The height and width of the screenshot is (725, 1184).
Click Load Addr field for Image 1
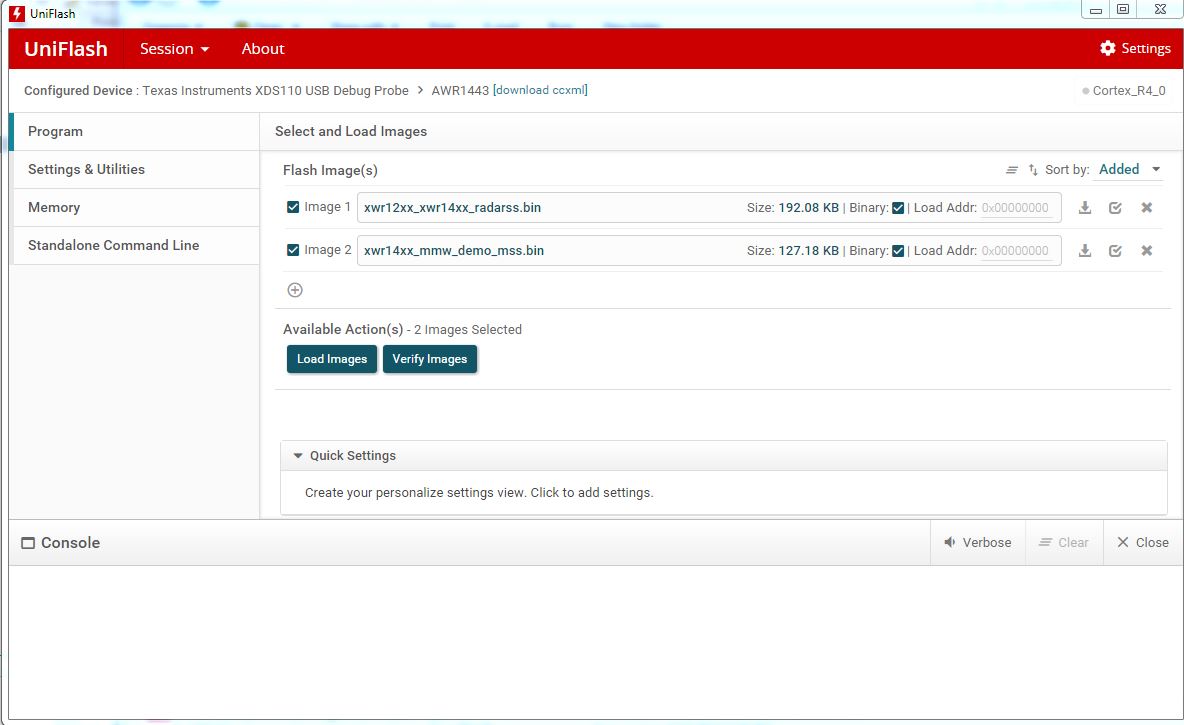click(1016, 208)
